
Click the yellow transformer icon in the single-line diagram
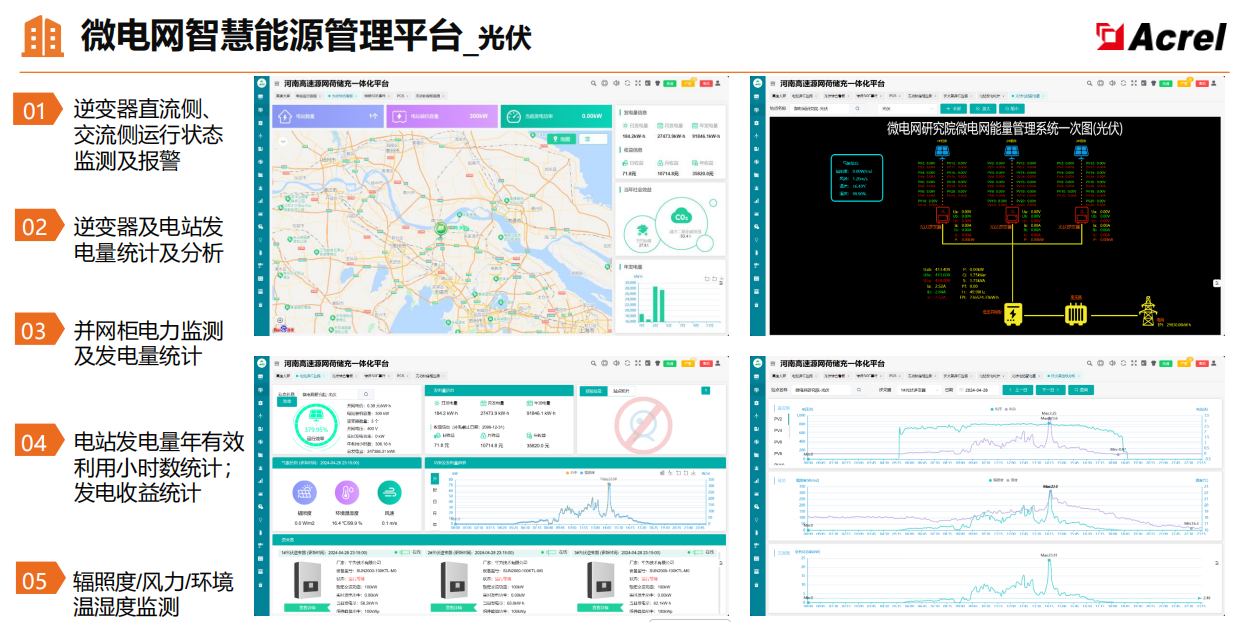pyautogui.click(x=1075, y=314)
